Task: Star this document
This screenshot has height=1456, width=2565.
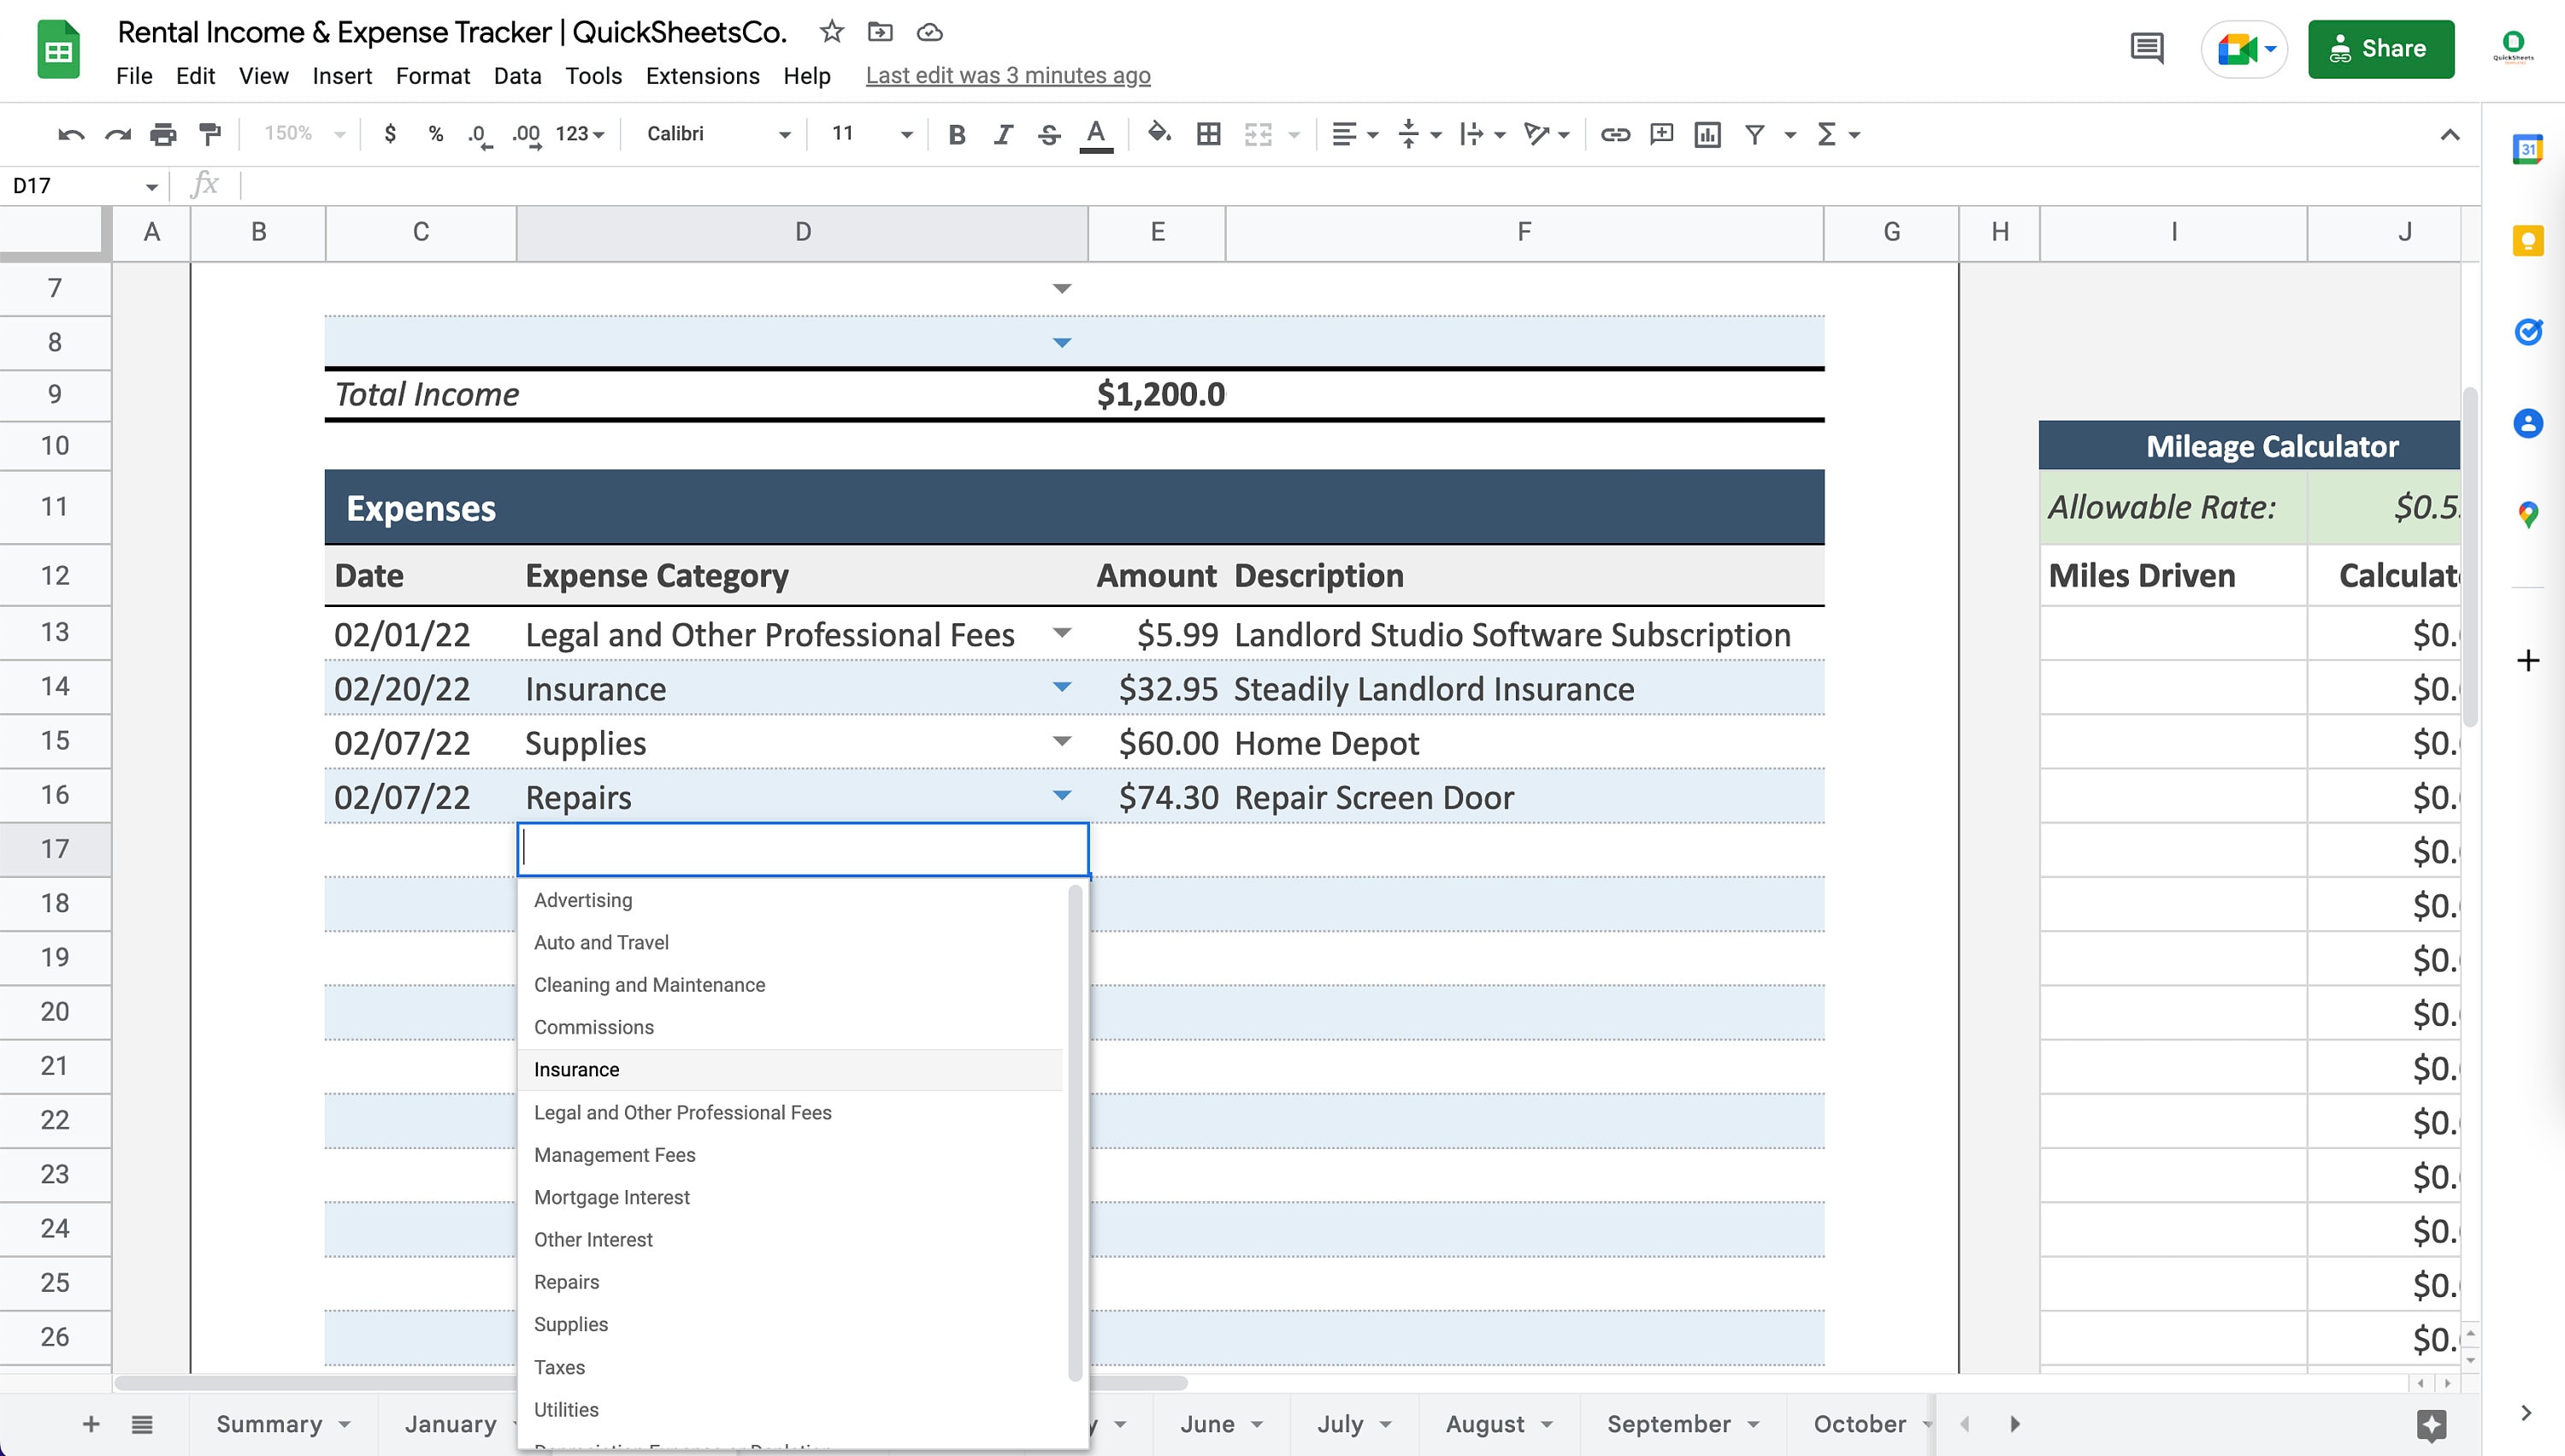Action: coord(831,32)
